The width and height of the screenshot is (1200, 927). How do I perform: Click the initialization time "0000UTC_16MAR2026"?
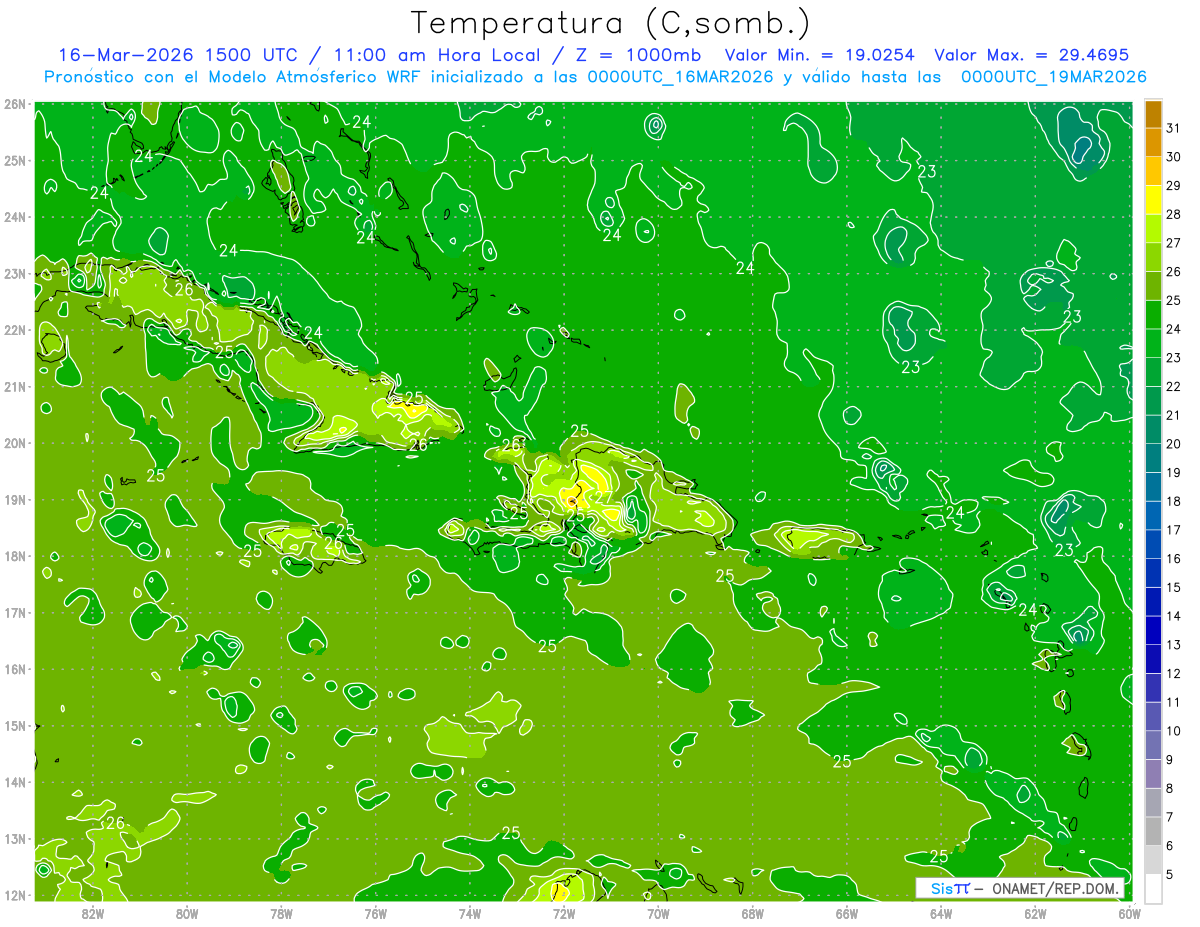click(x=678, y=77)
